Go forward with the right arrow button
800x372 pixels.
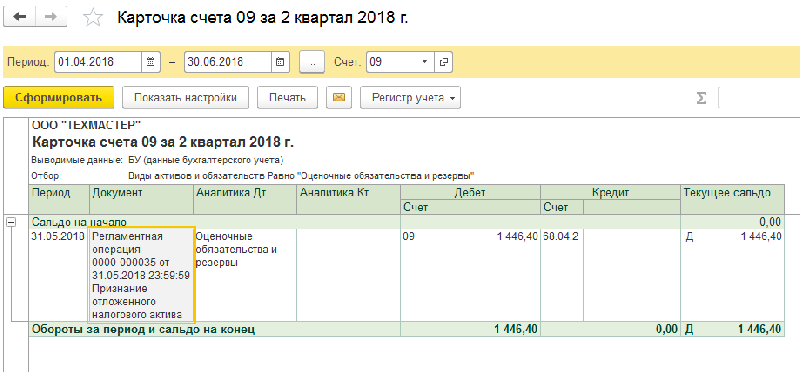51,17
